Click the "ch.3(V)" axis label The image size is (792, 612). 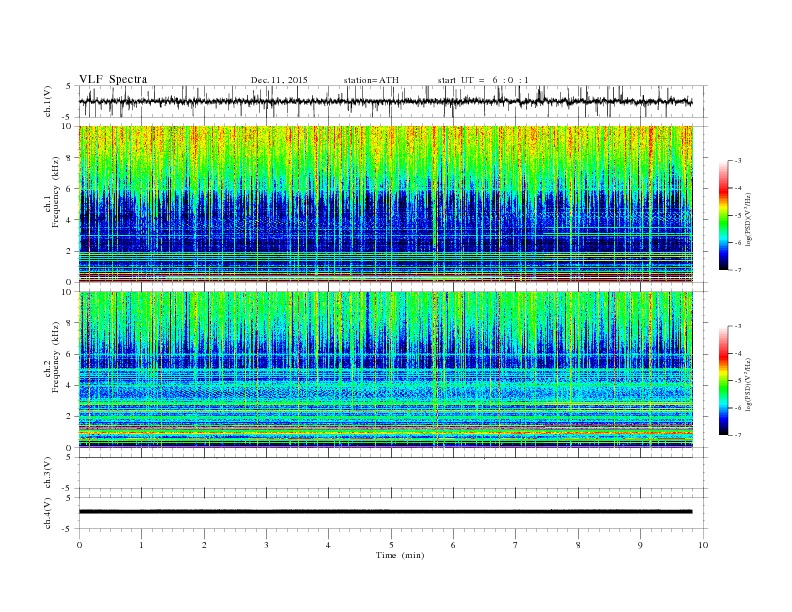coord(48,473)
